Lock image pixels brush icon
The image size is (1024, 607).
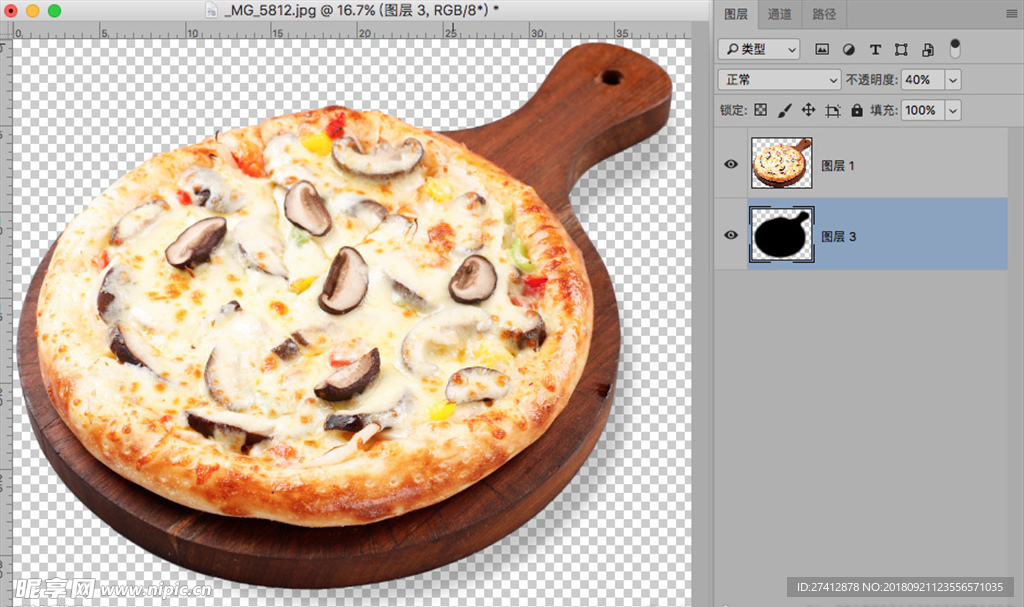785,110
